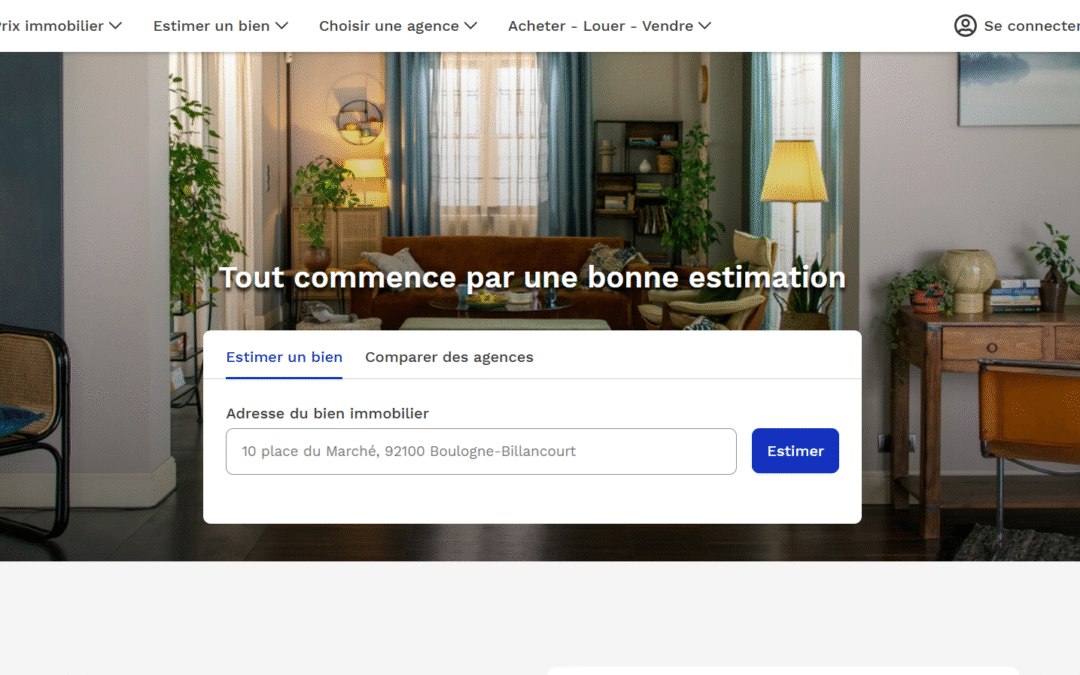Expand the Acheter - Louer - Vendre menu

pyautogui.click(x=600, y=25)
